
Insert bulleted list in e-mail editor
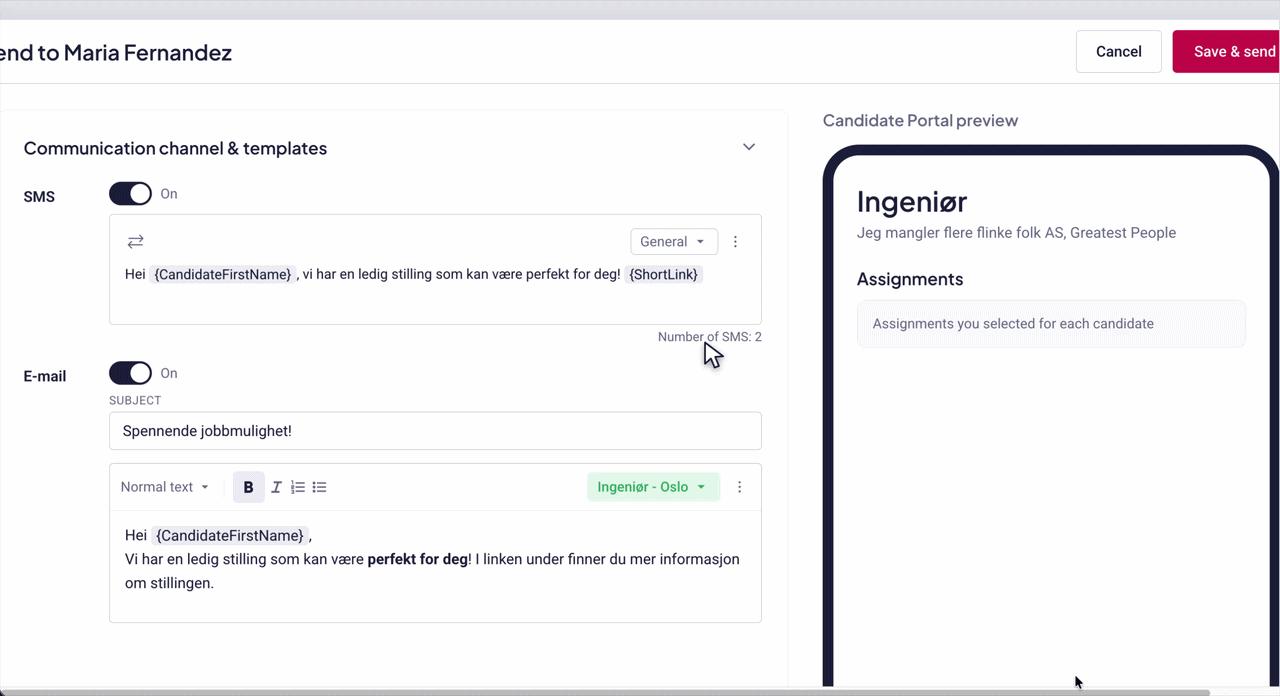point(319,487)
